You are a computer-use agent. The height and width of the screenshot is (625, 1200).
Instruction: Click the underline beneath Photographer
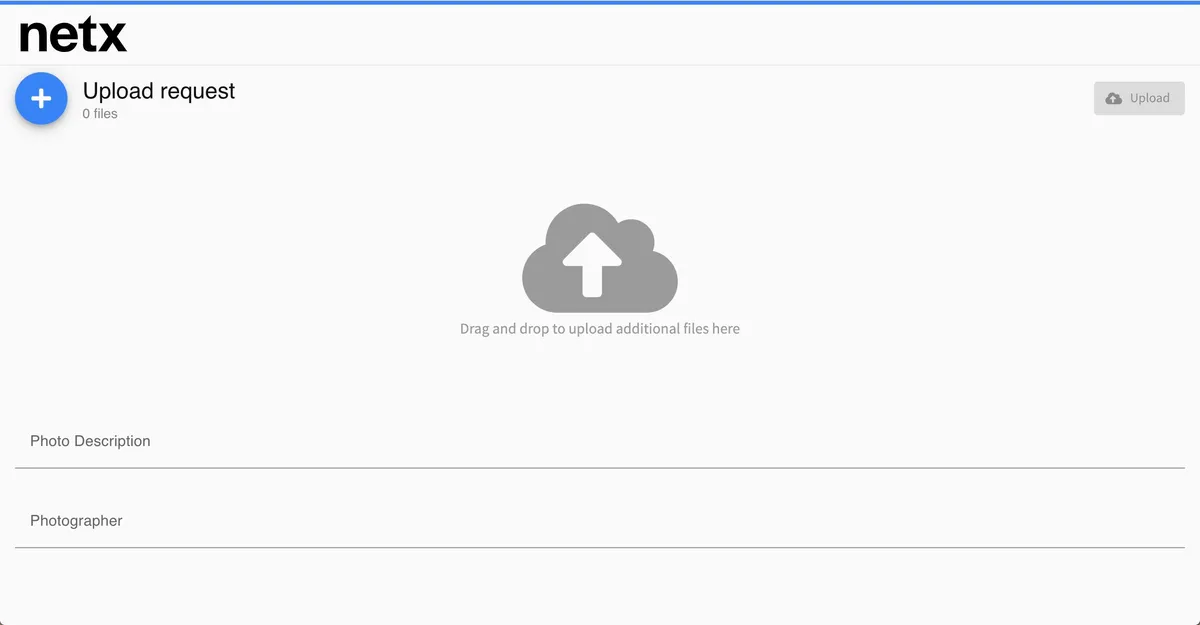click(600, 547)
